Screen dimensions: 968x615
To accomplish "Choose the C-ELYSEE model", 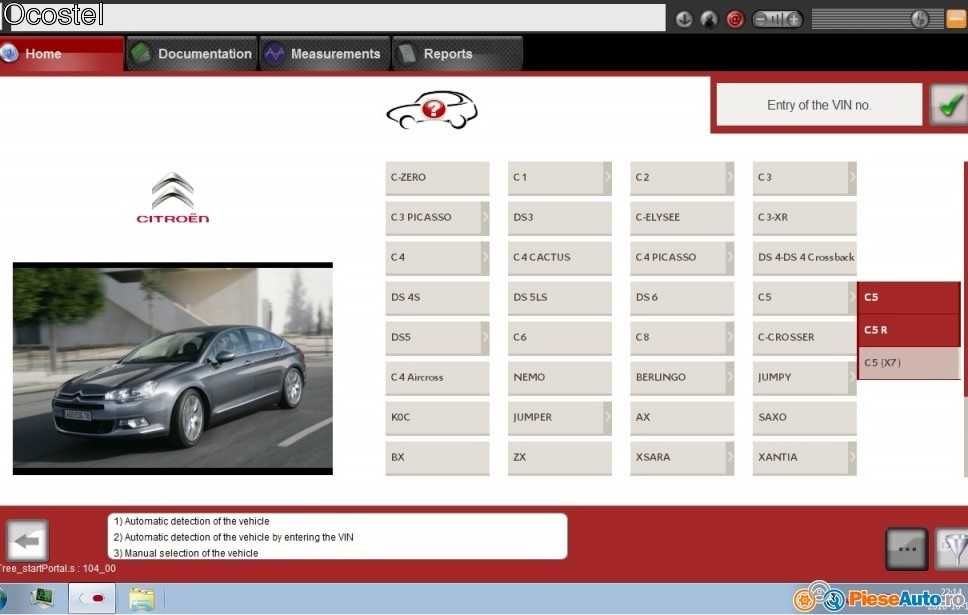I will tap(682, 218).
